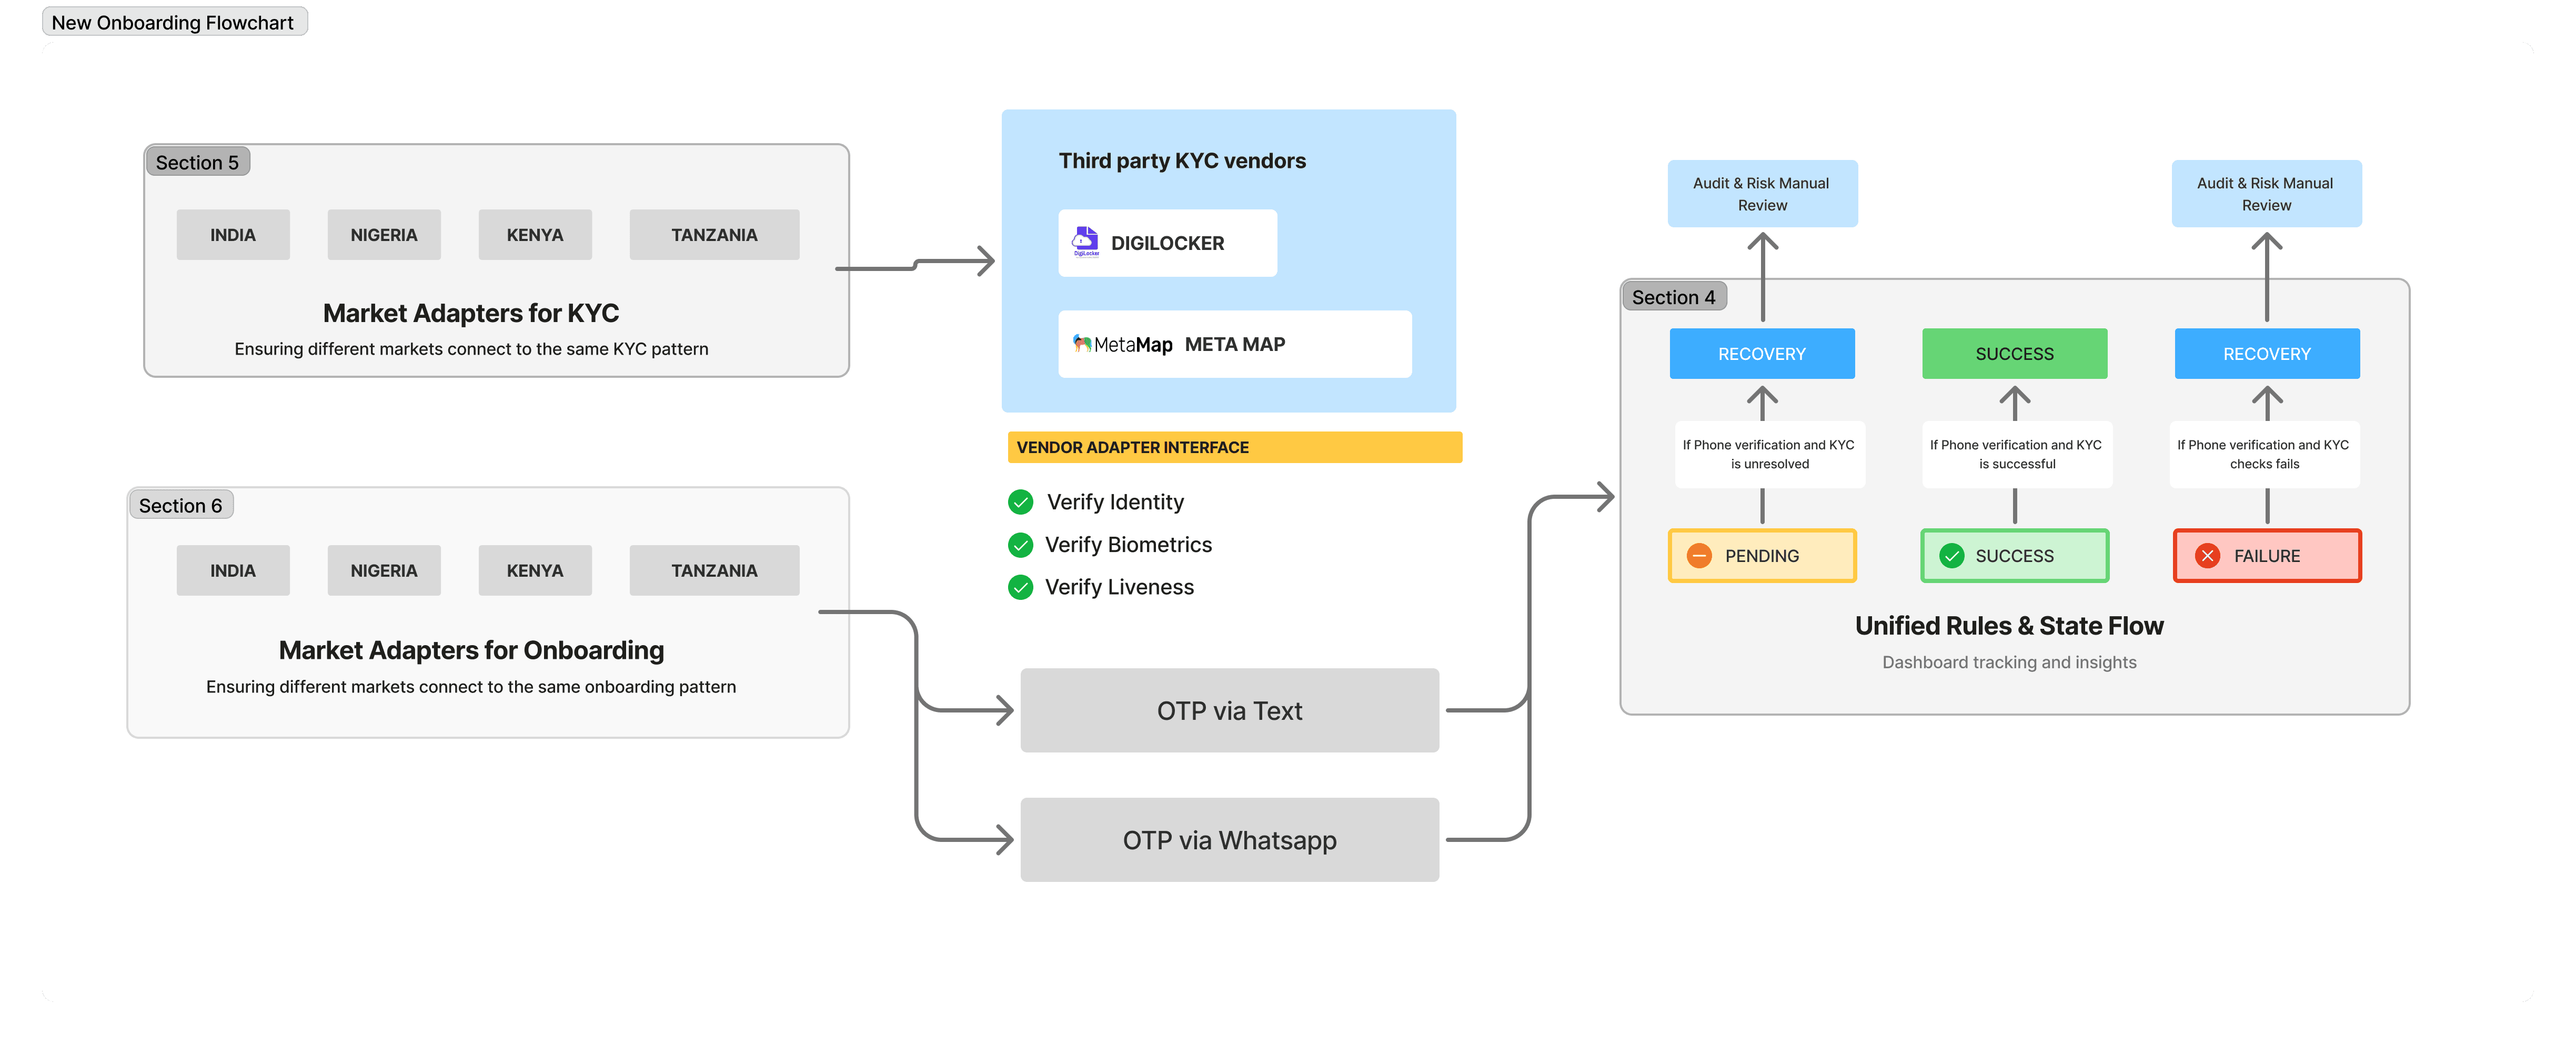Click the yellow Vendor Adapter Interface bar
Viewport: 2576px width, 1044px height.
click(1234, 447)
